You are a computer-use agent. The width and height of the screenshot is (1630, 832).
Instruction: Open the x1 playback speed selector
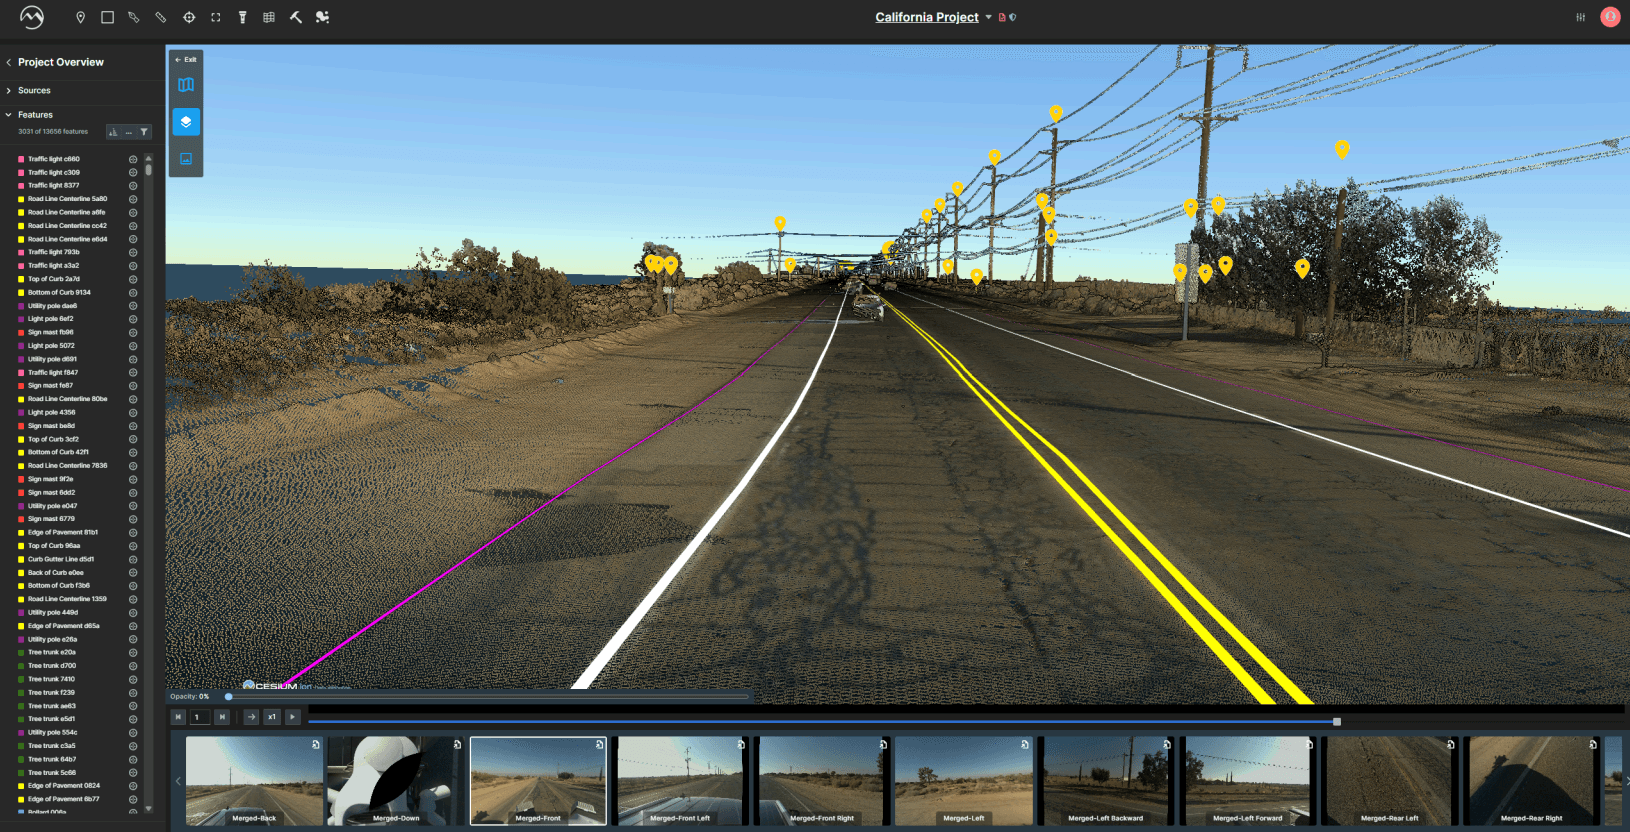click(271, 717)
